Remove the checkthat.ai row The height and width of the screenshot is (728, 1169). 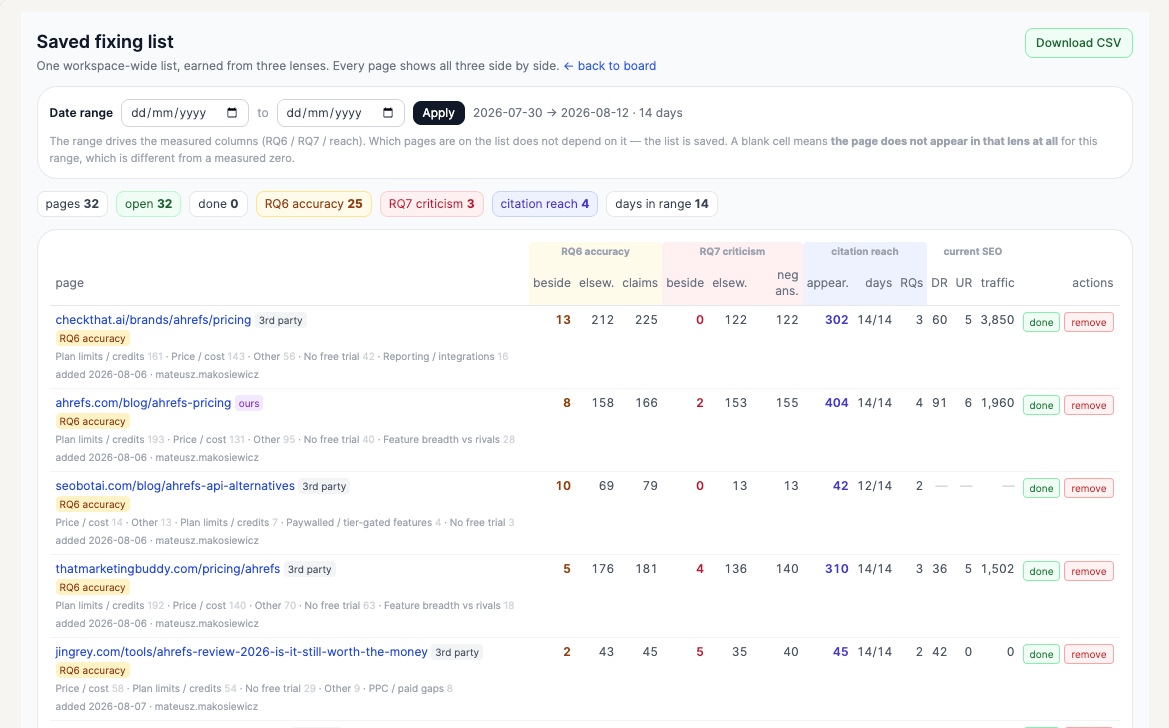point(1088,322)
